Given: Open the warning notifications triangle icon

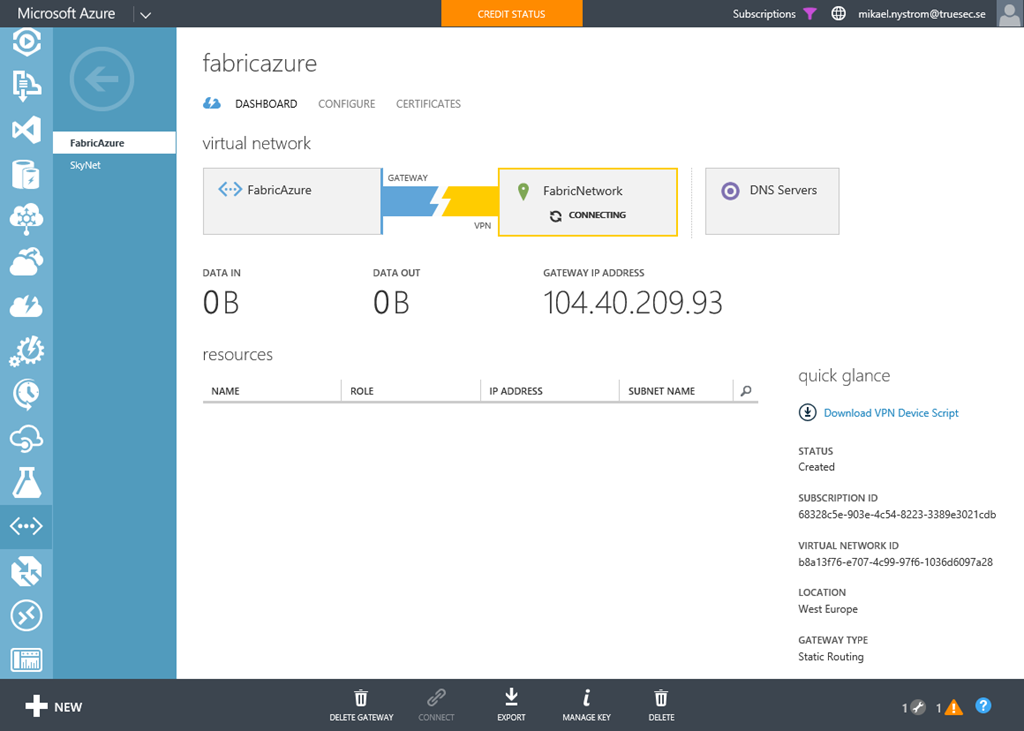Looking at the screenshot, I should click(954, 707).
